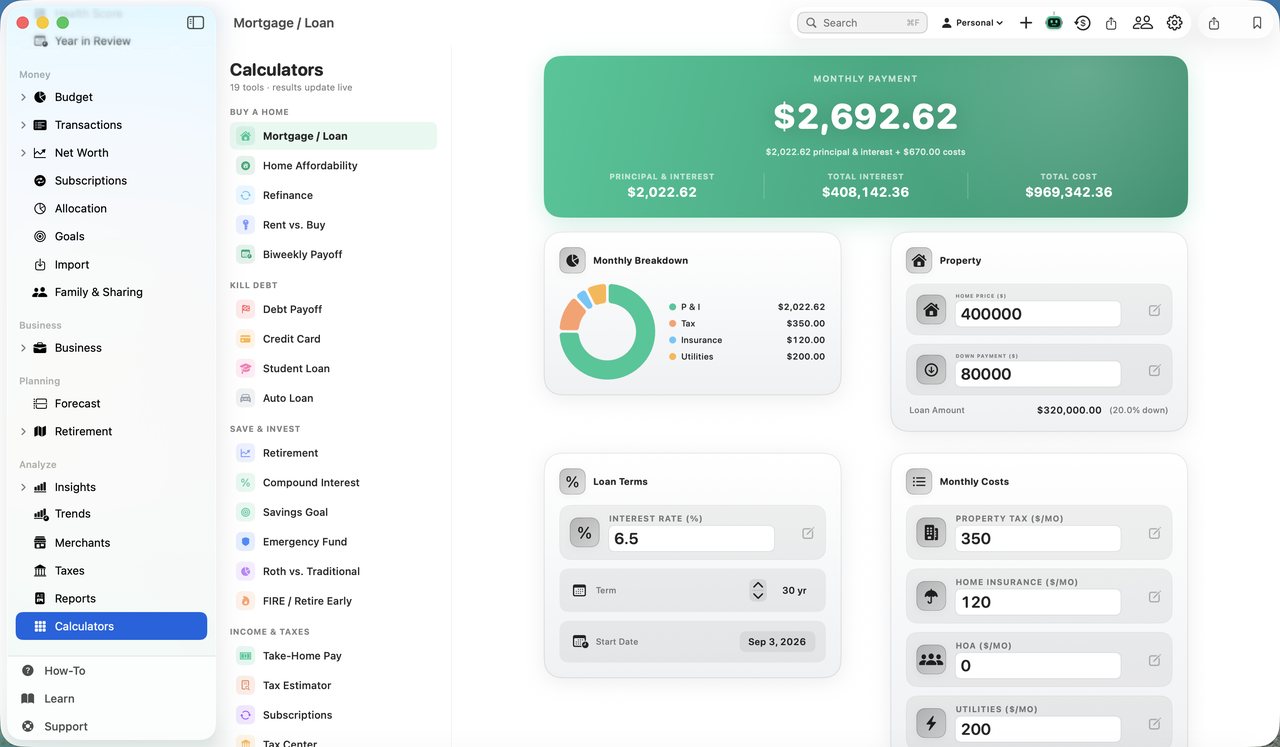
Task: Click the edit icon for Utilities
Action: tap(1155, 724)
